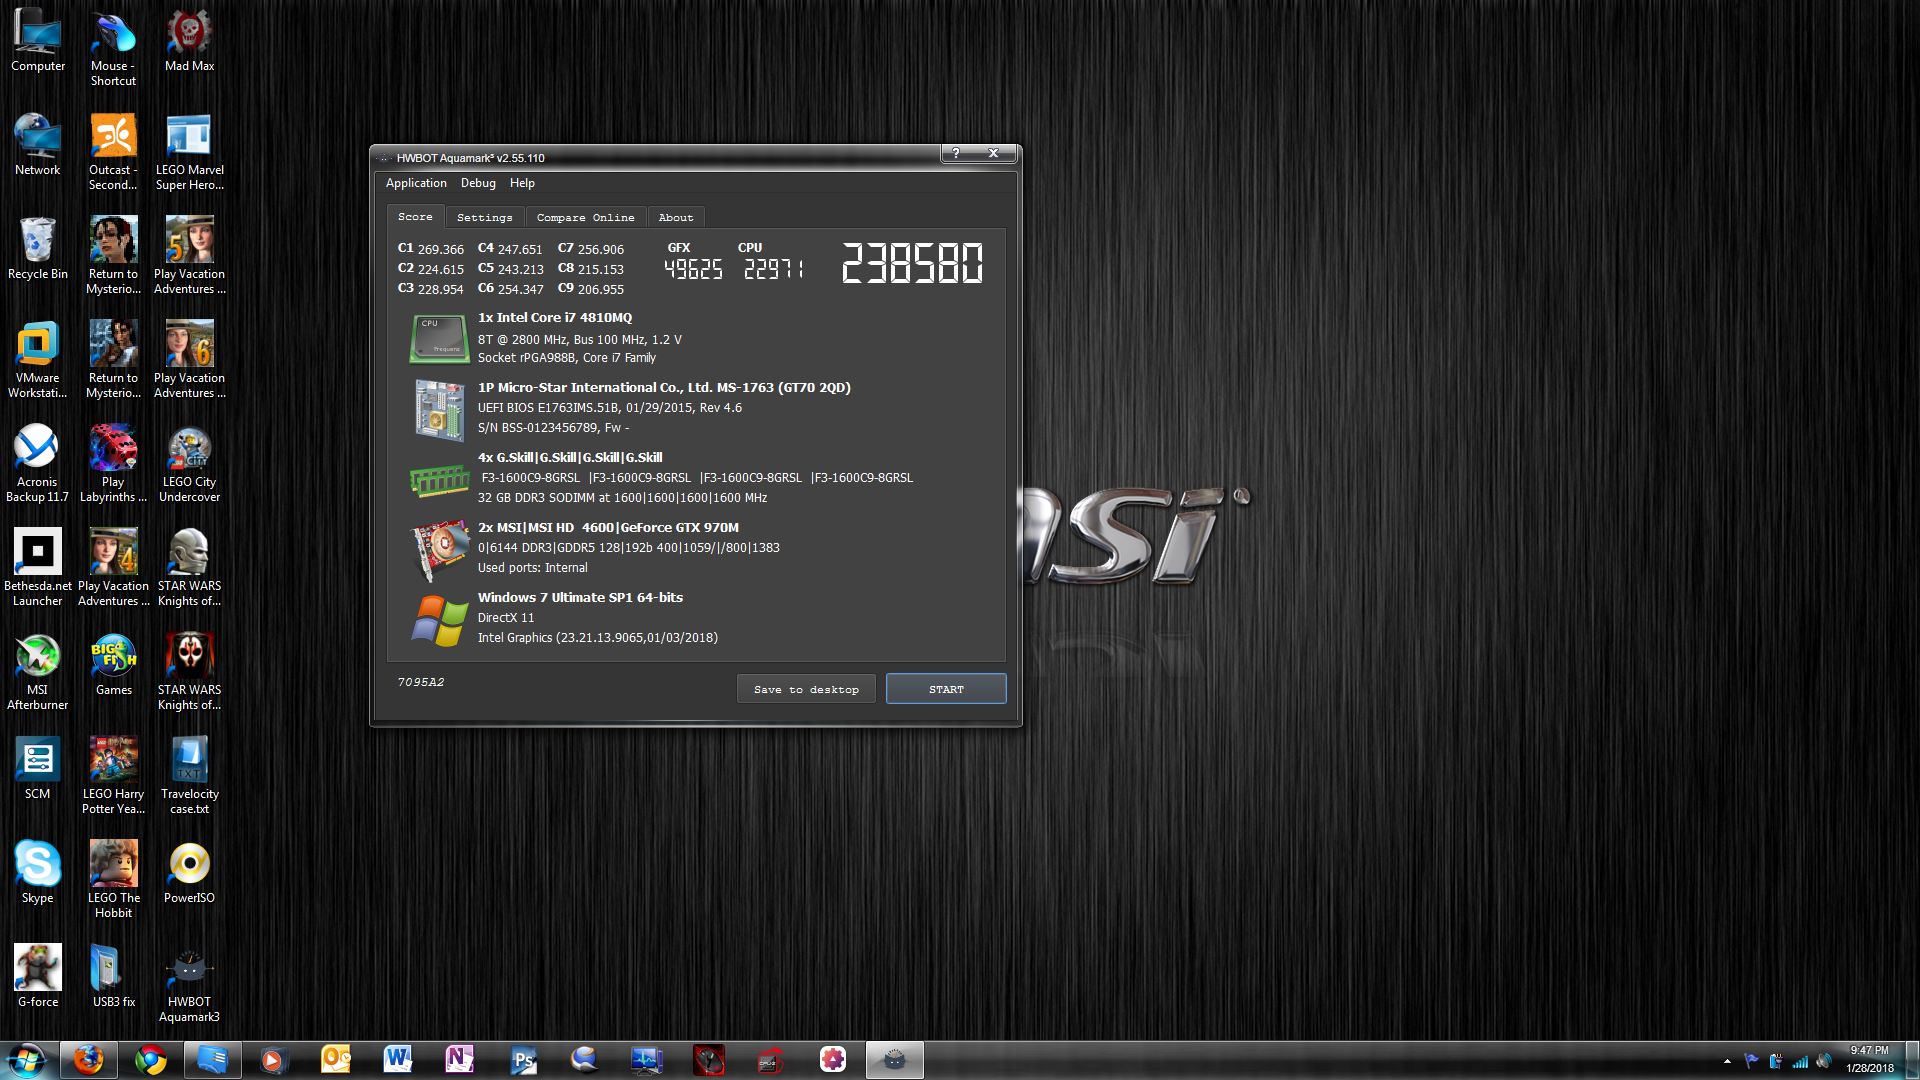Open OneNote from the taskbar
Image resolution: width=1920 pixels, height=1080 pixels.
[x=459, y=1059]
